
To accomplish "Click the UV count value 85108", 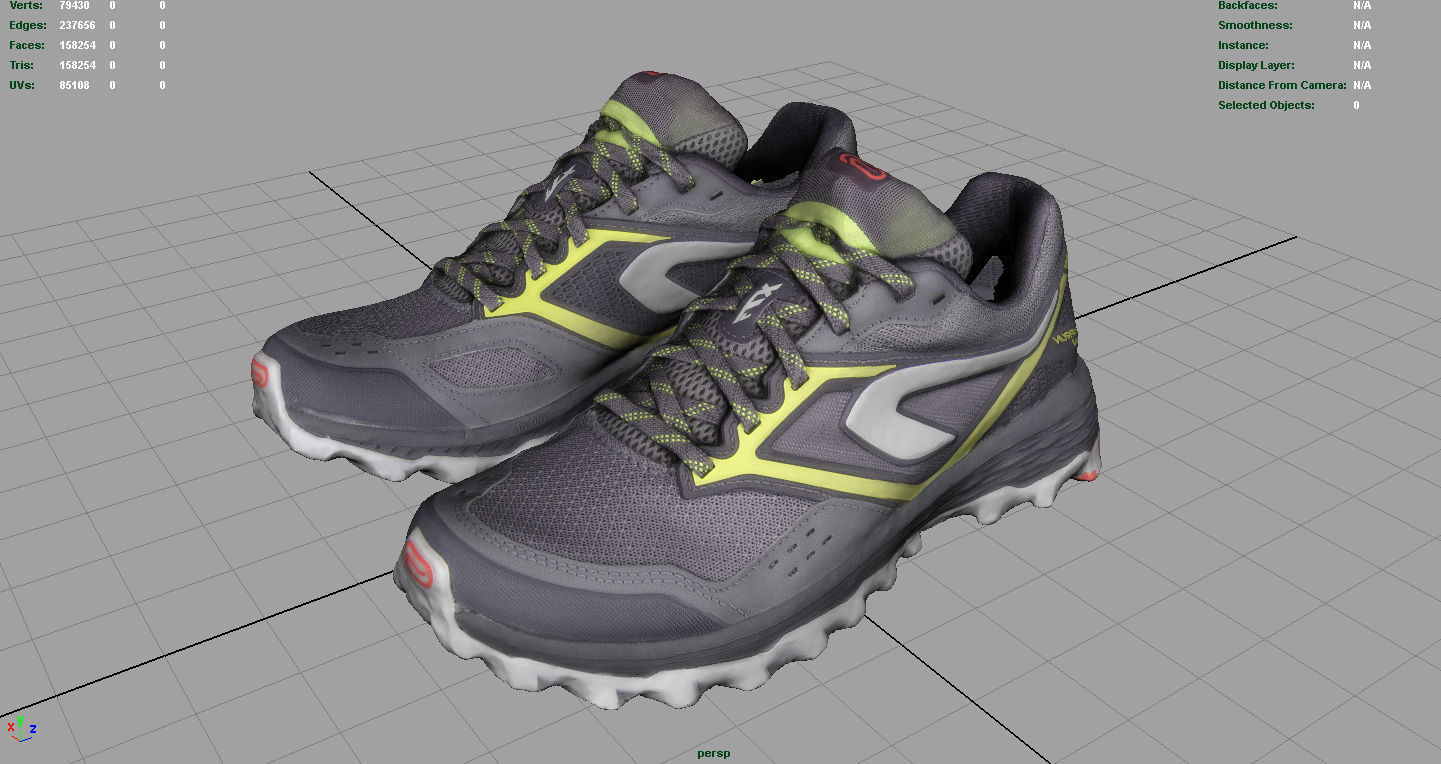I will pyautogui.click(x=74, y=85).
